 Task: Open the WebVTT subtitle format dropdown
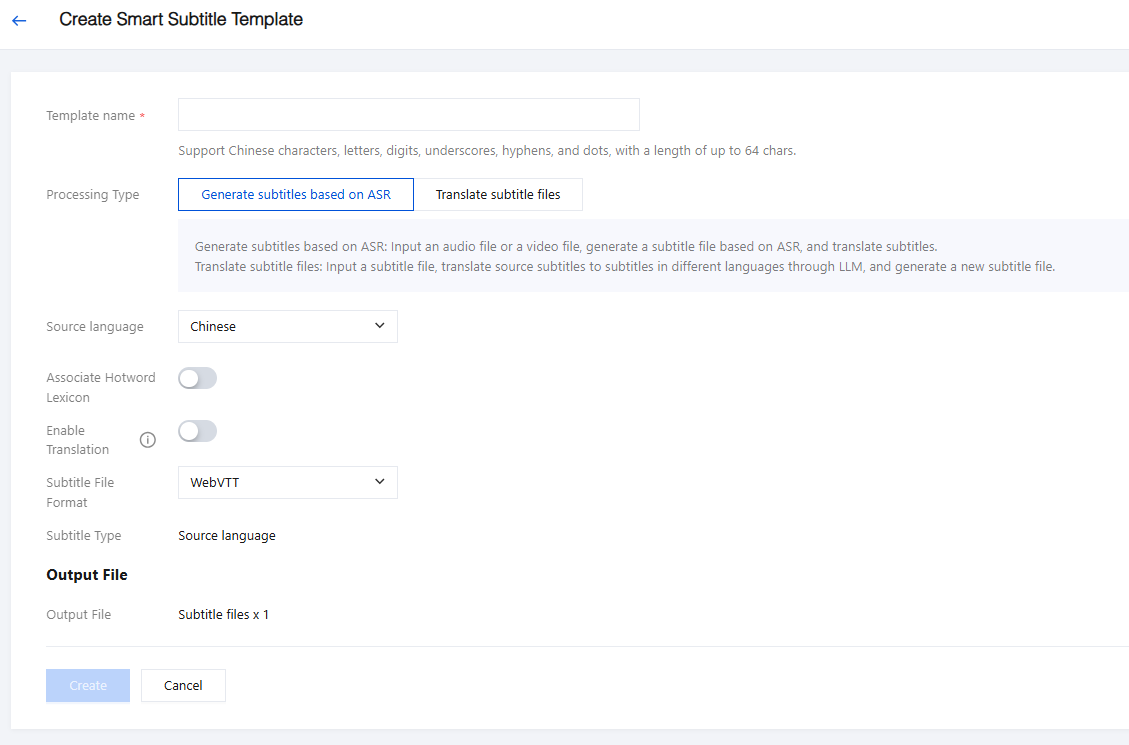tap(287, 482)
